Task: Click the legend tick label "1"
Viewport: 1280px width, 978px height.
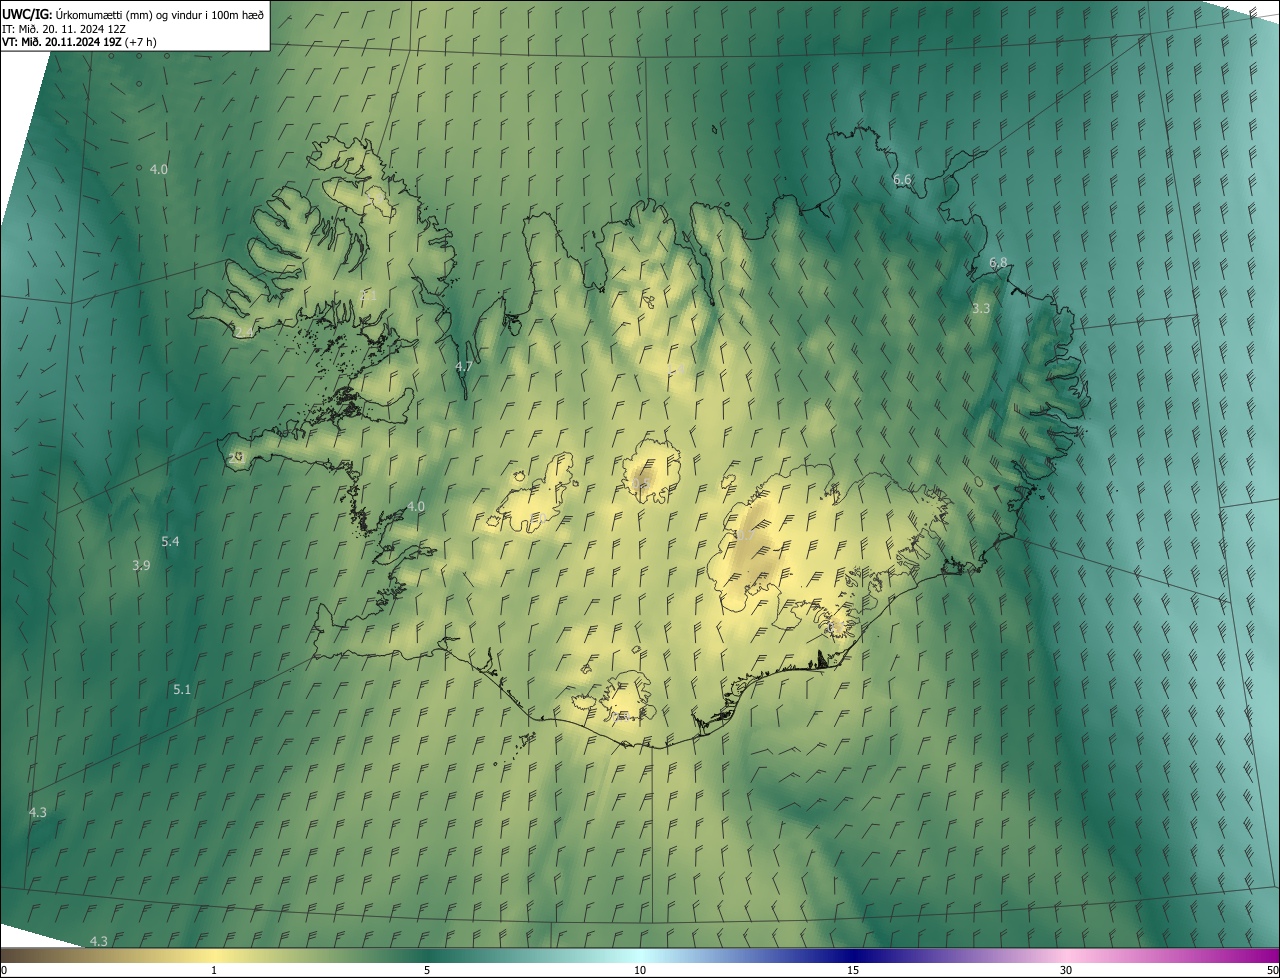Action: [x=214, y=971]
